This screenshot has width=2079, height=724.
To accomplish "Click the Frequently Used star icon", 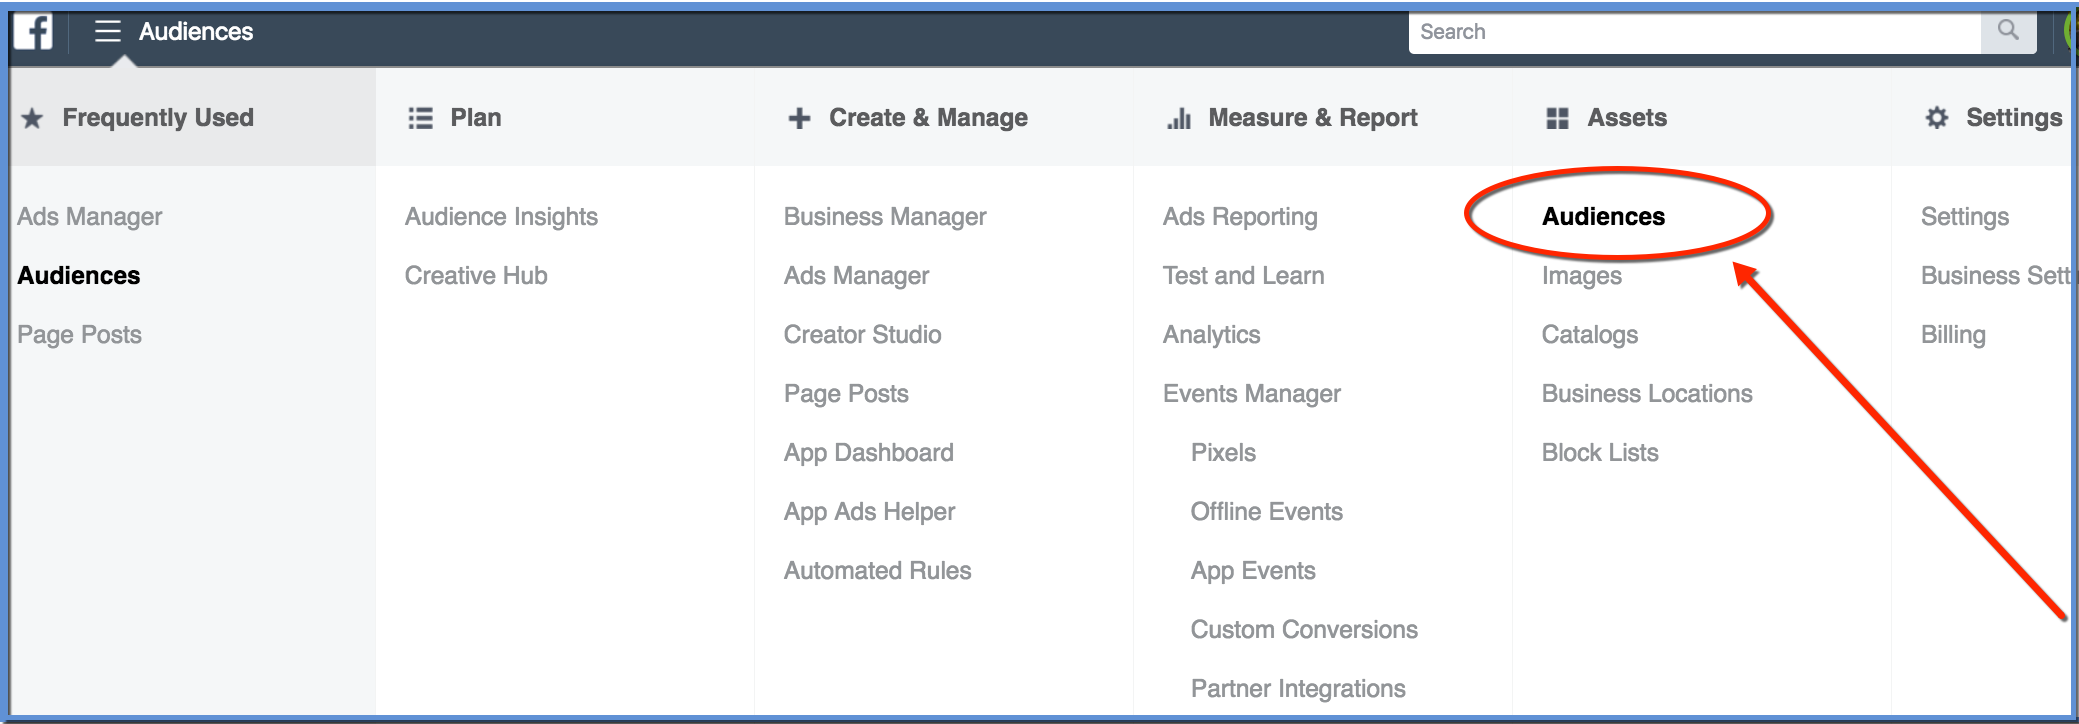I will pos(32,119).
